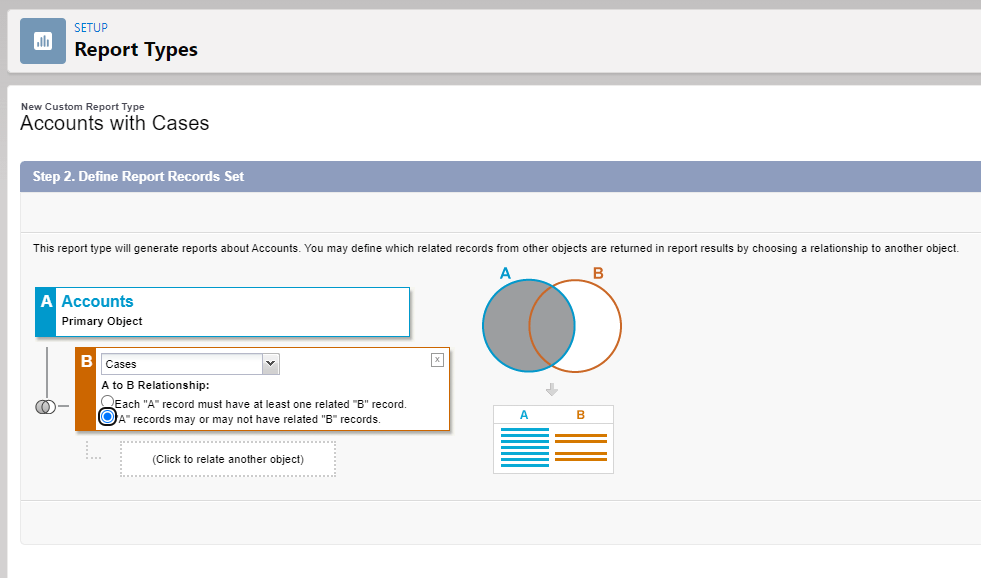Image resolution: width=981 pixels, height=578 pixels.
Task: Click the blue A column in results preview
Action: click(524, 447)
